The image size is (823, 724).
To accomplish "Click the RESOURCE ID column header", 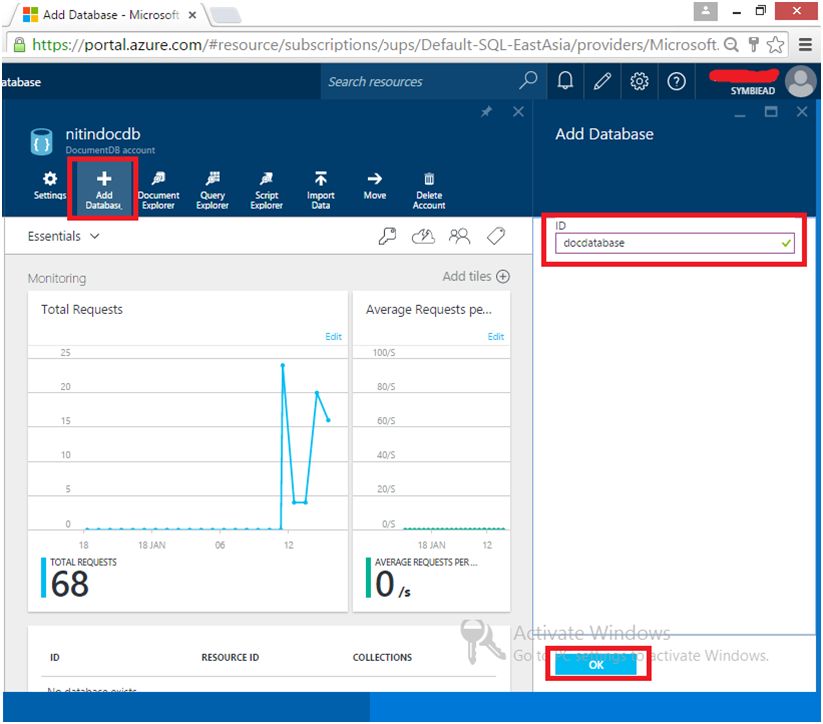I will [230, 657].
